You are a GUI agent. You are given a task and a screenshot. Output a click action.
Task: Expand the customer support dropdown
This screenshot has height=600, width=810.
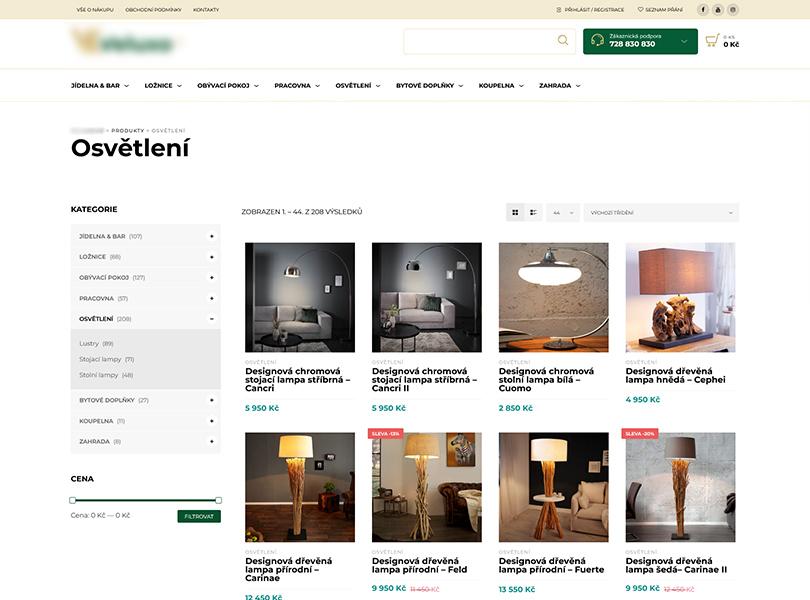683,41
